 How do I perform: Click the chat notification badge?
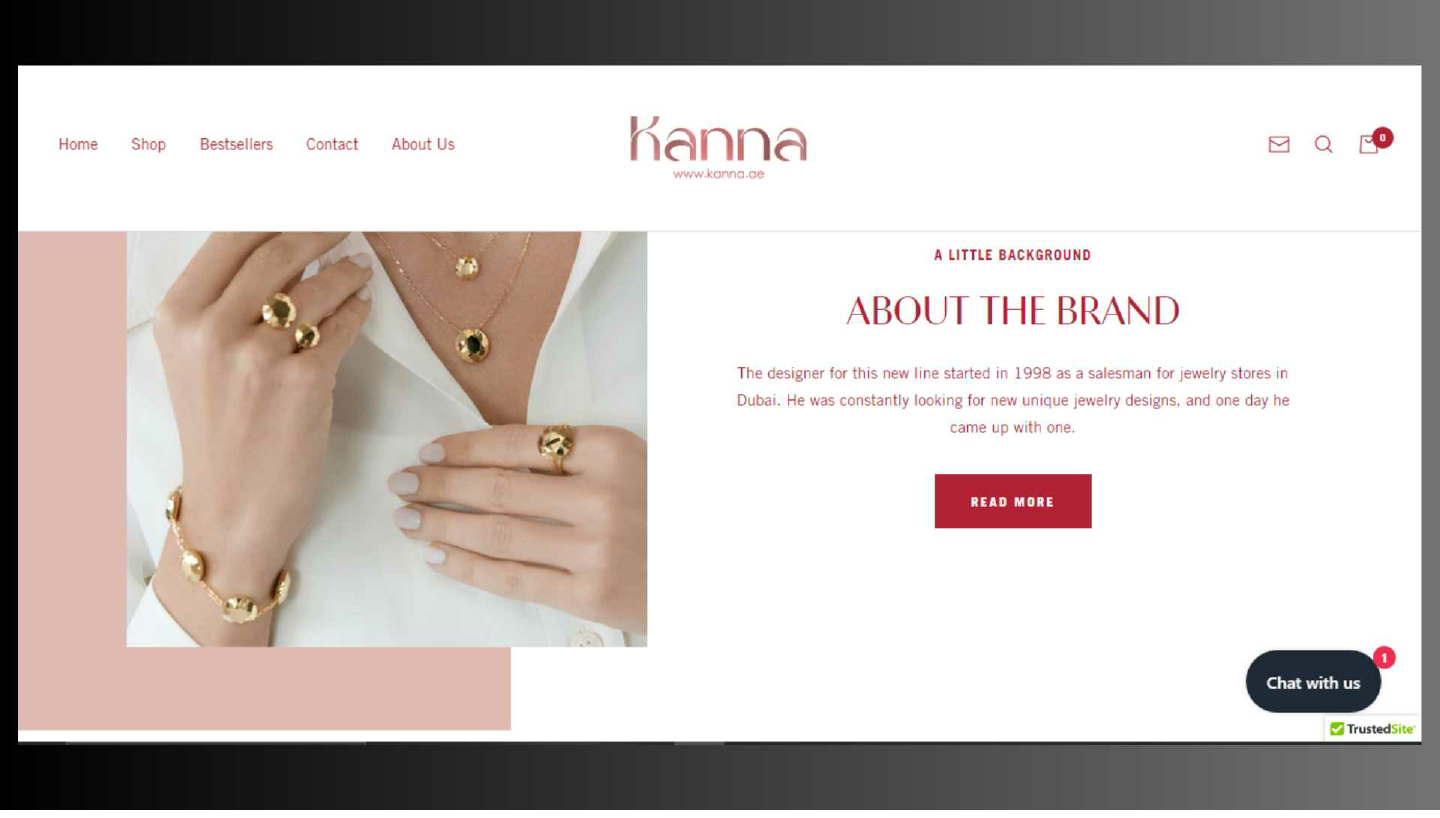pos(1384,657)
